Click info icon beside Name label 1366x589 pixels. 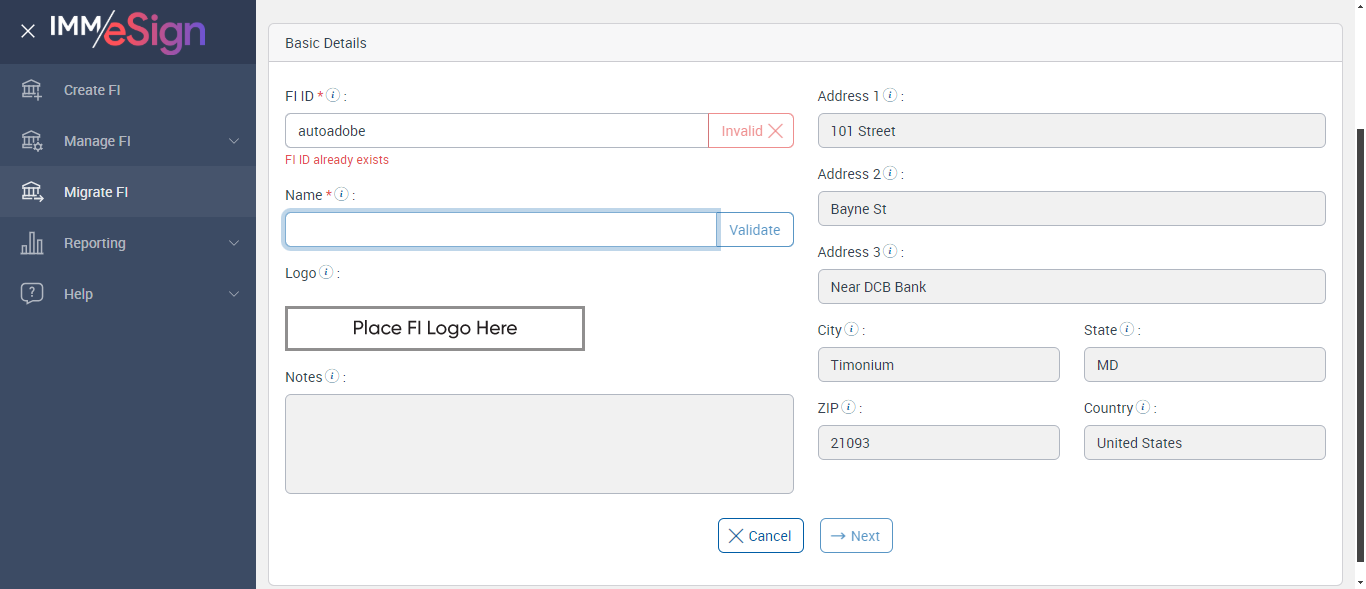pyautogui.click(x=341, y=194)
